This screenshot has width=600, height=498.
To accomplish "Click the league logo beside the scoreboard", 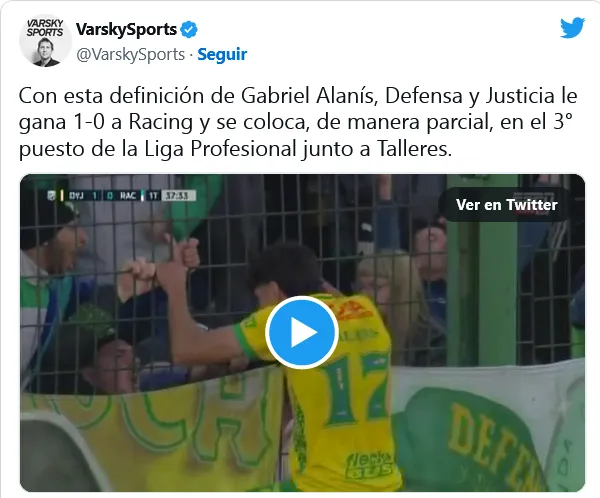I will point(52,196).
